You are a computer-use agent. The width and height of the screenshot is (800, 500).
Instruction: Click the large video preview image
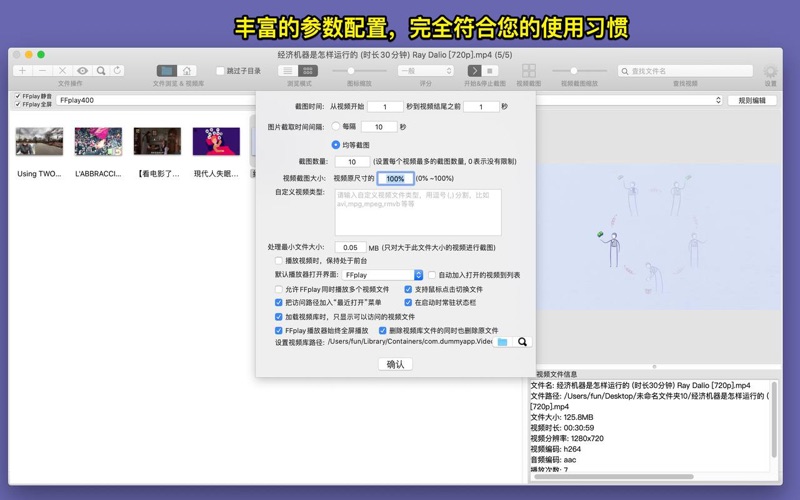point(659,237)
